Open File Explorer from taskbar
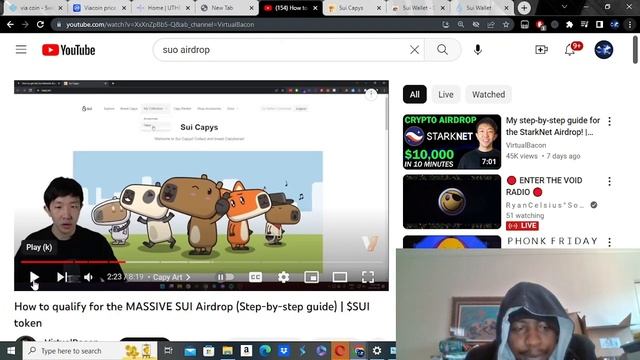The height and width of the screenshot is (360, 640). (x=227, y=351)
